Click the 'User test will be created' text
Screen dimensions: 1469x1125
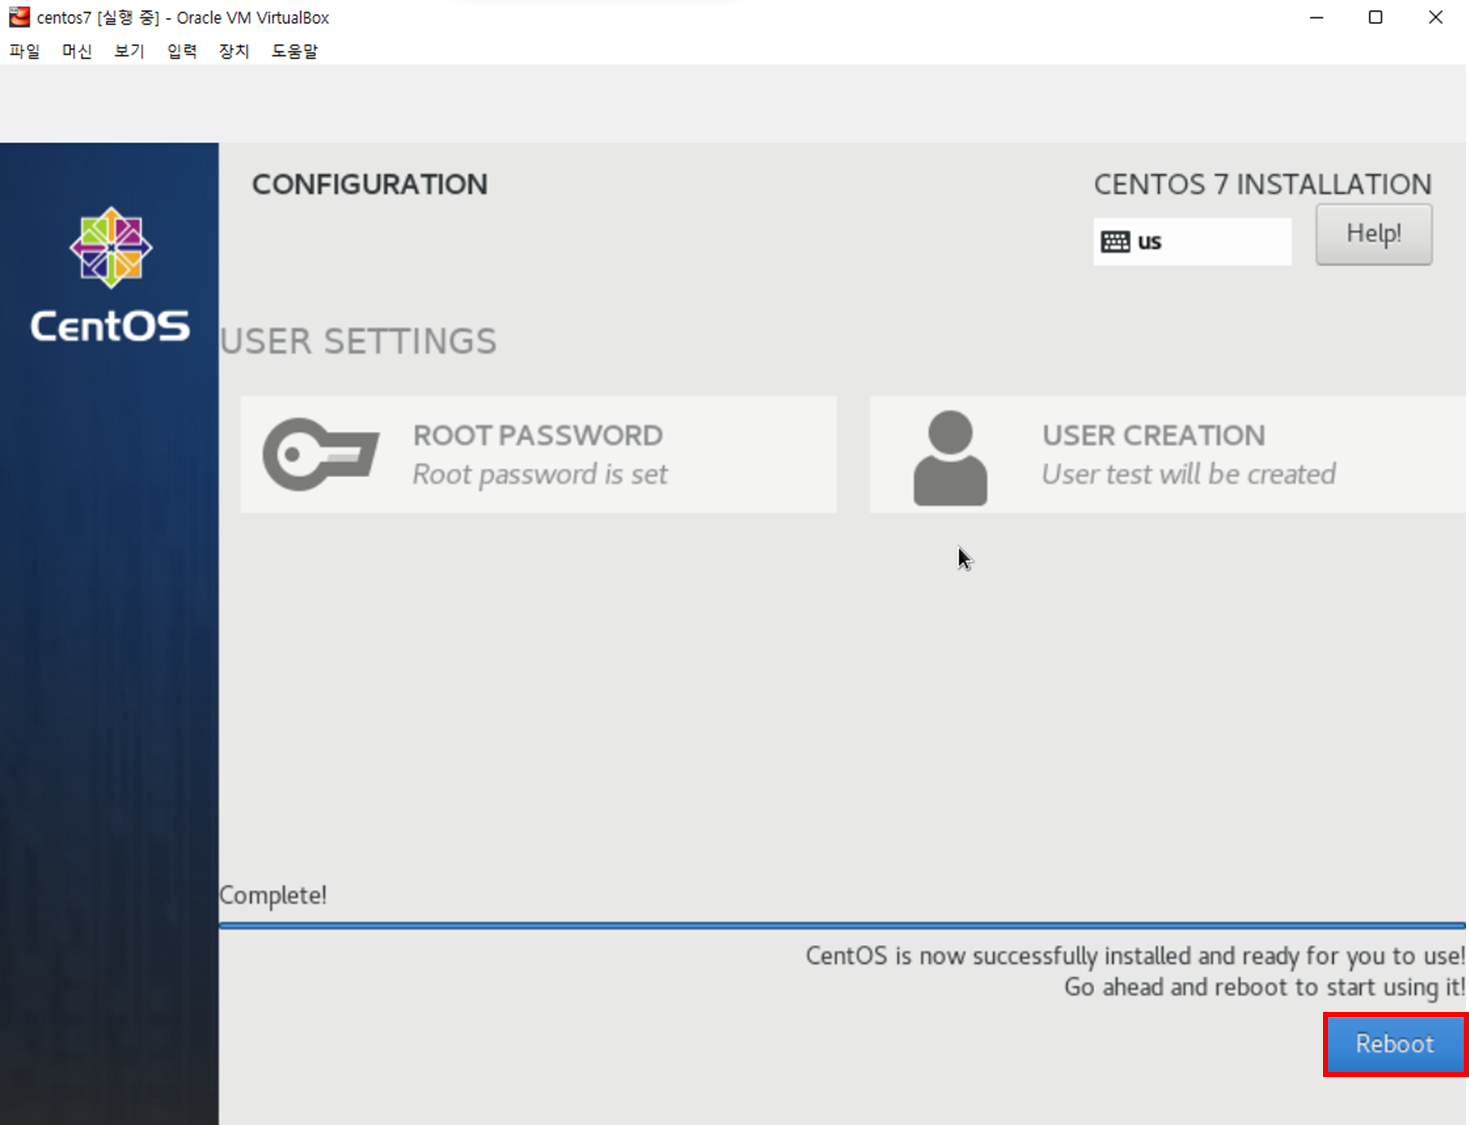tap(1189, 474)
